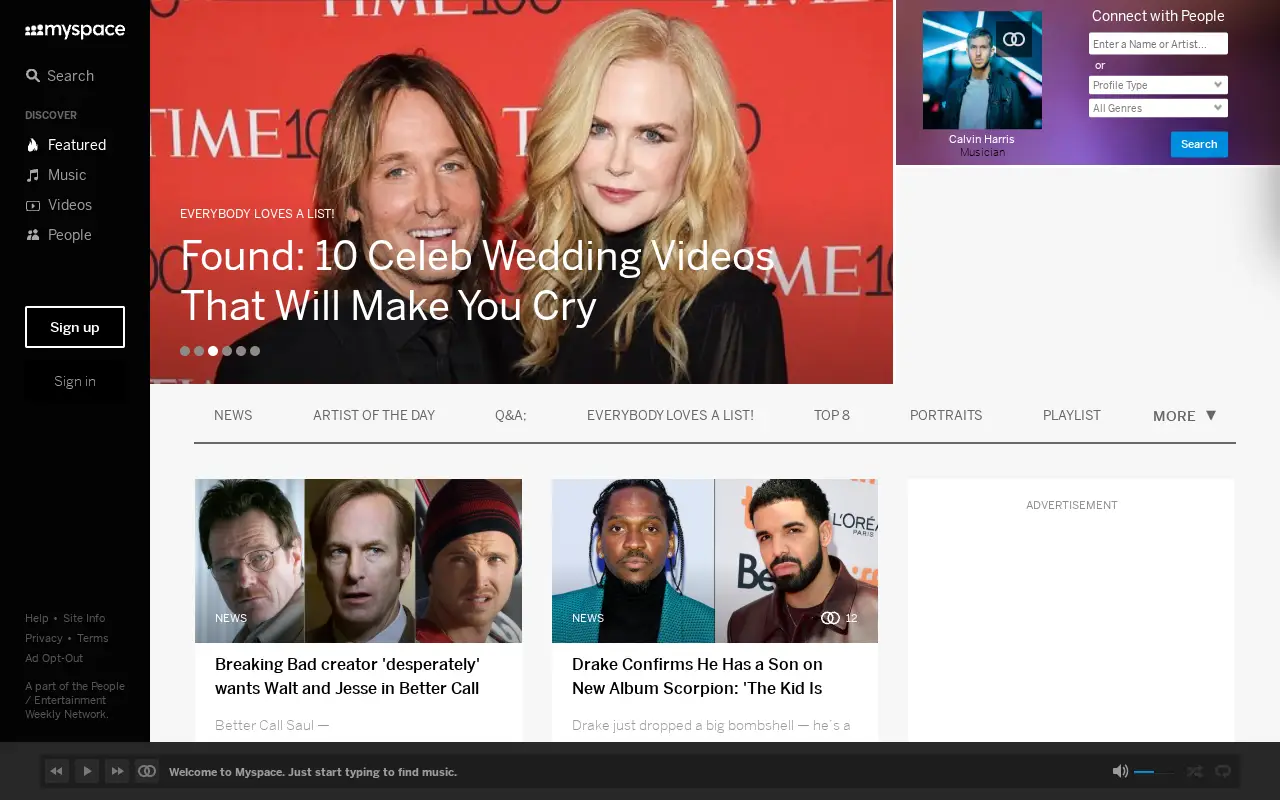
Task: Open the Breaking Bad article thumbnail
Action: [x=358, y=561]
